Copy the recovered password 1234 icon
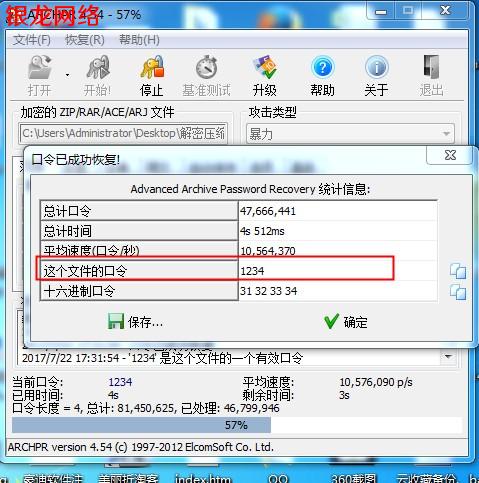Viewport: 479px width, 483px height. point(458,271)
